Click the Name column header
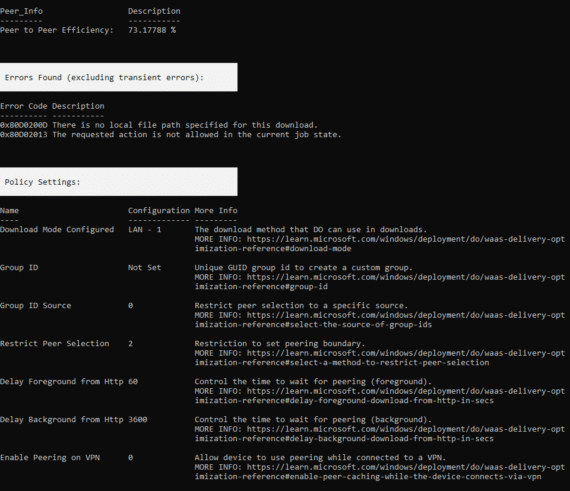This screenshot has width=570, height=491. point(9,211)
